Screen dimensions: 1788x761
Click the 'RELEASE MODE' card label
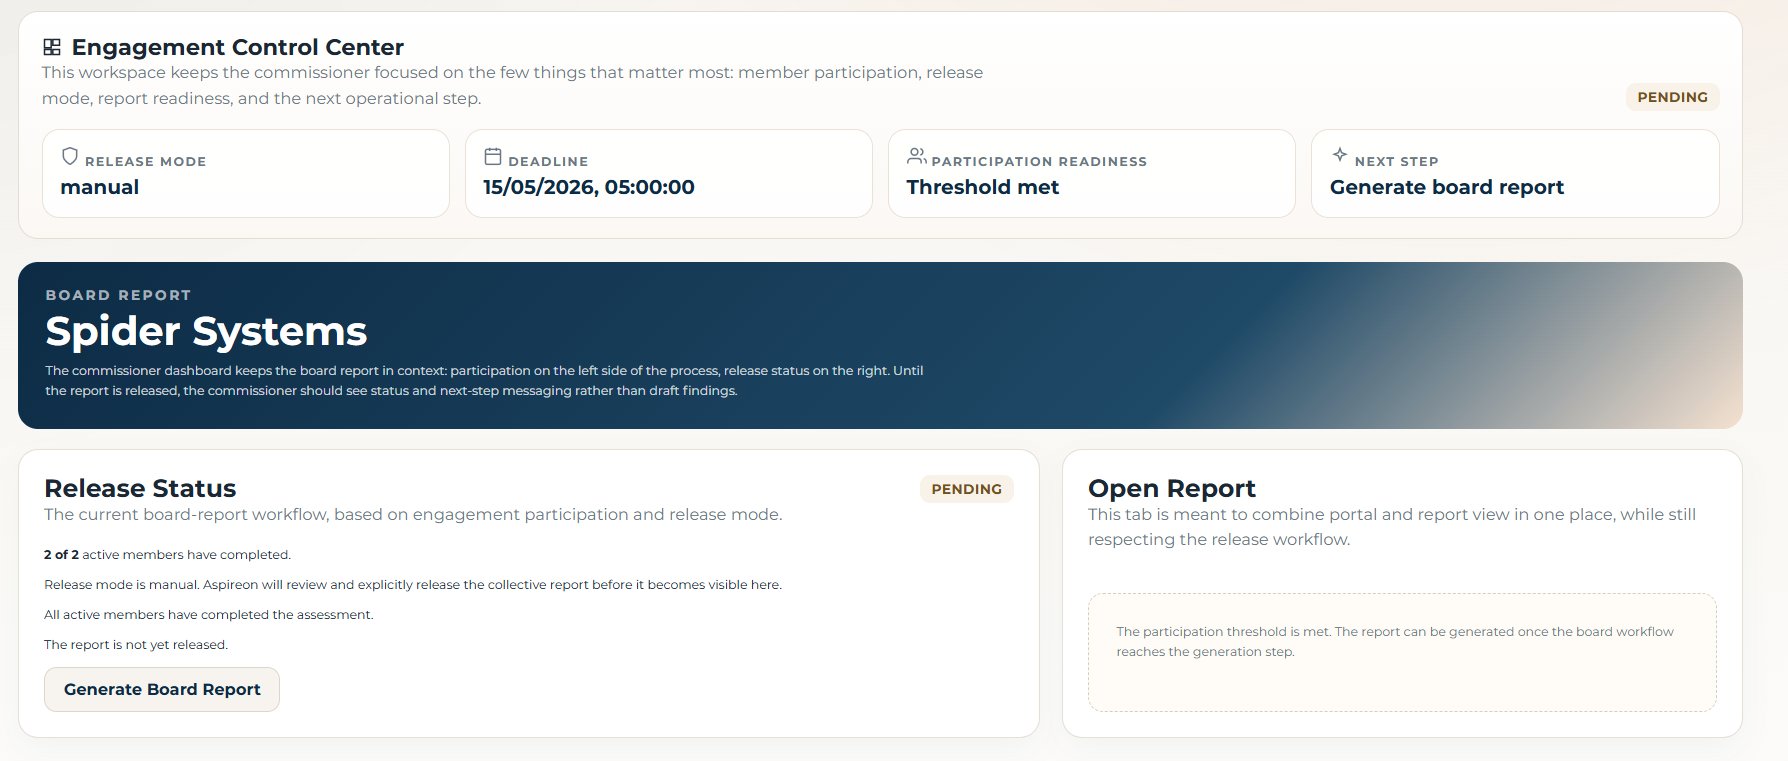(x=145, y=161)
